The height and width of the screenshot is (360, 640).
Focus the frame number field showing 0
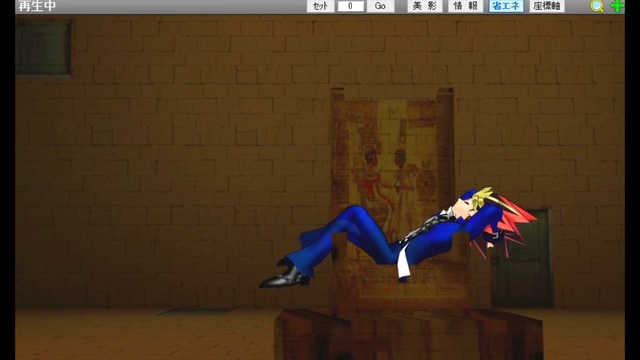[350, 6]
